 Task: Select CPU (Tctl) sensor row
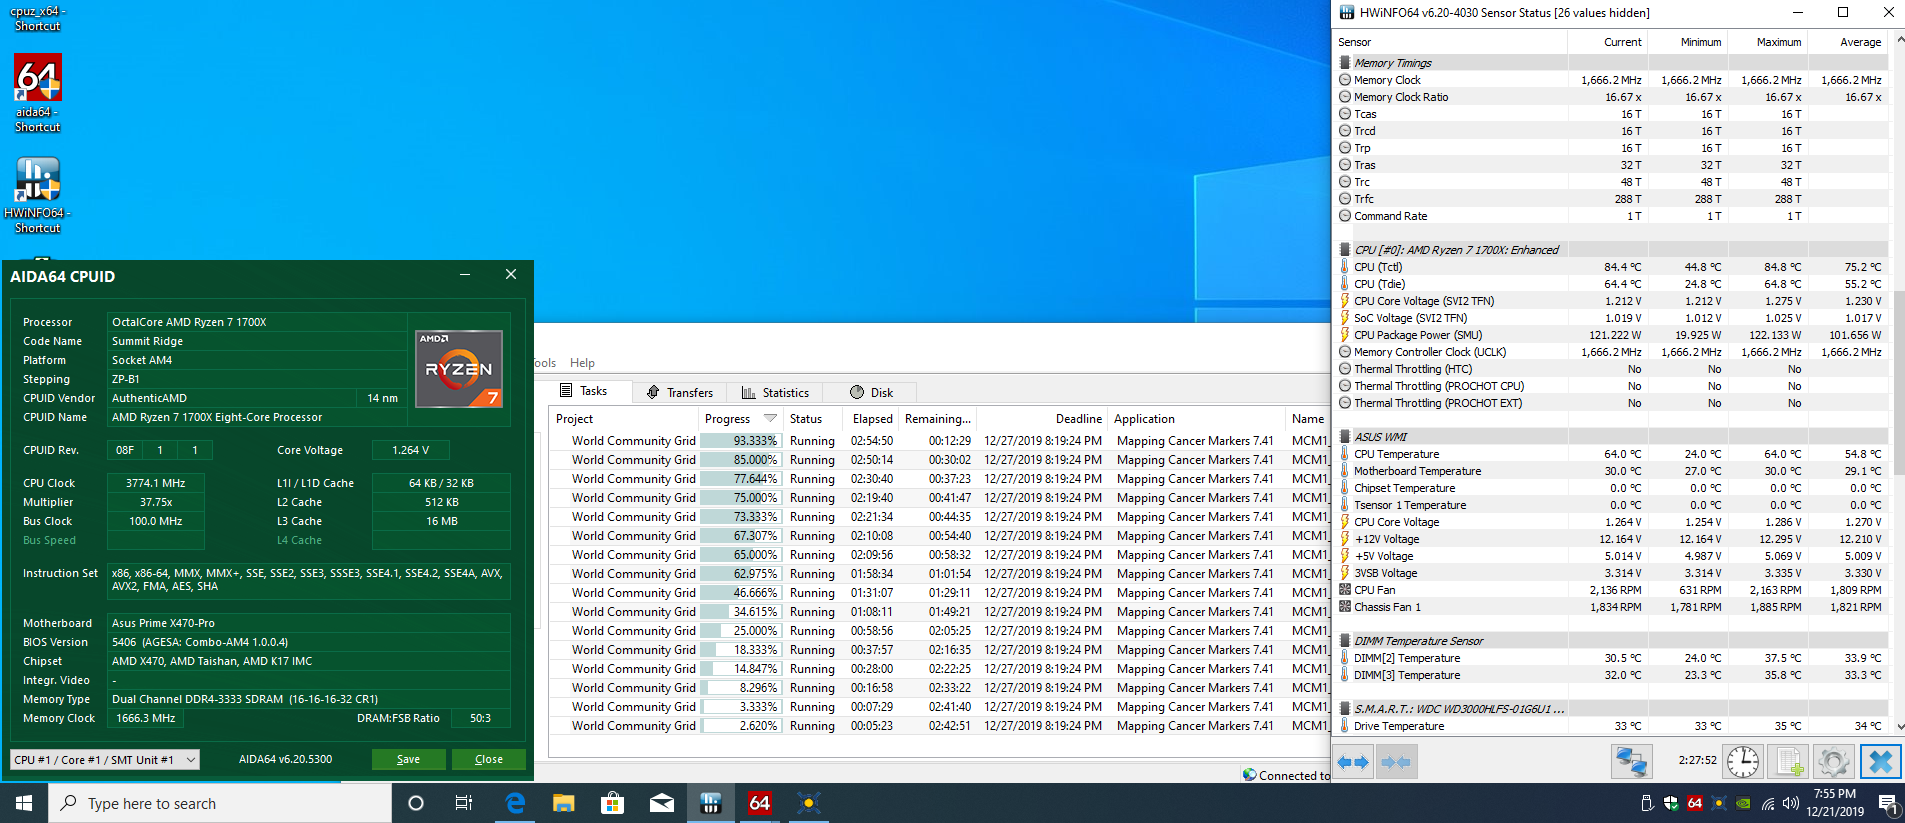(1612, 267)
